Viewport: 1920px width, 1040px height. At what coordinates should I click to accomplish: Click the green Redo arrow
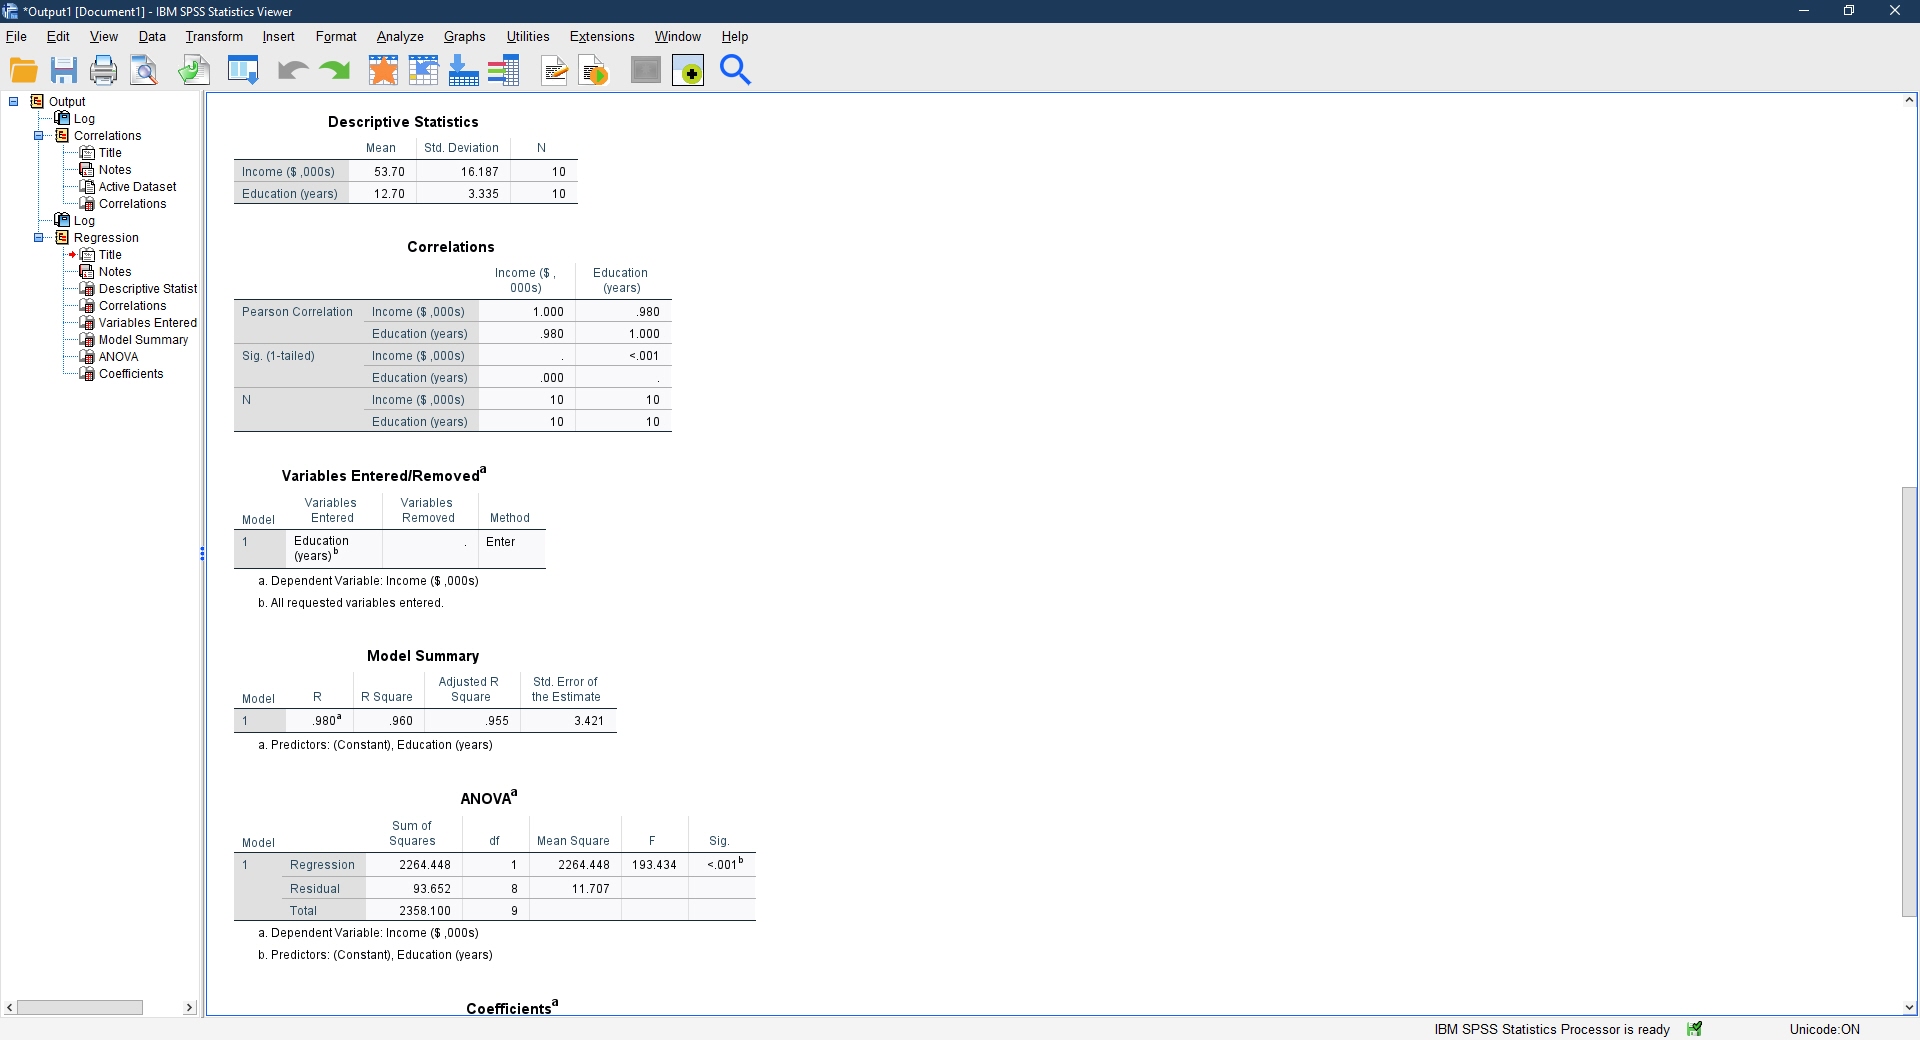click(334, 70)
